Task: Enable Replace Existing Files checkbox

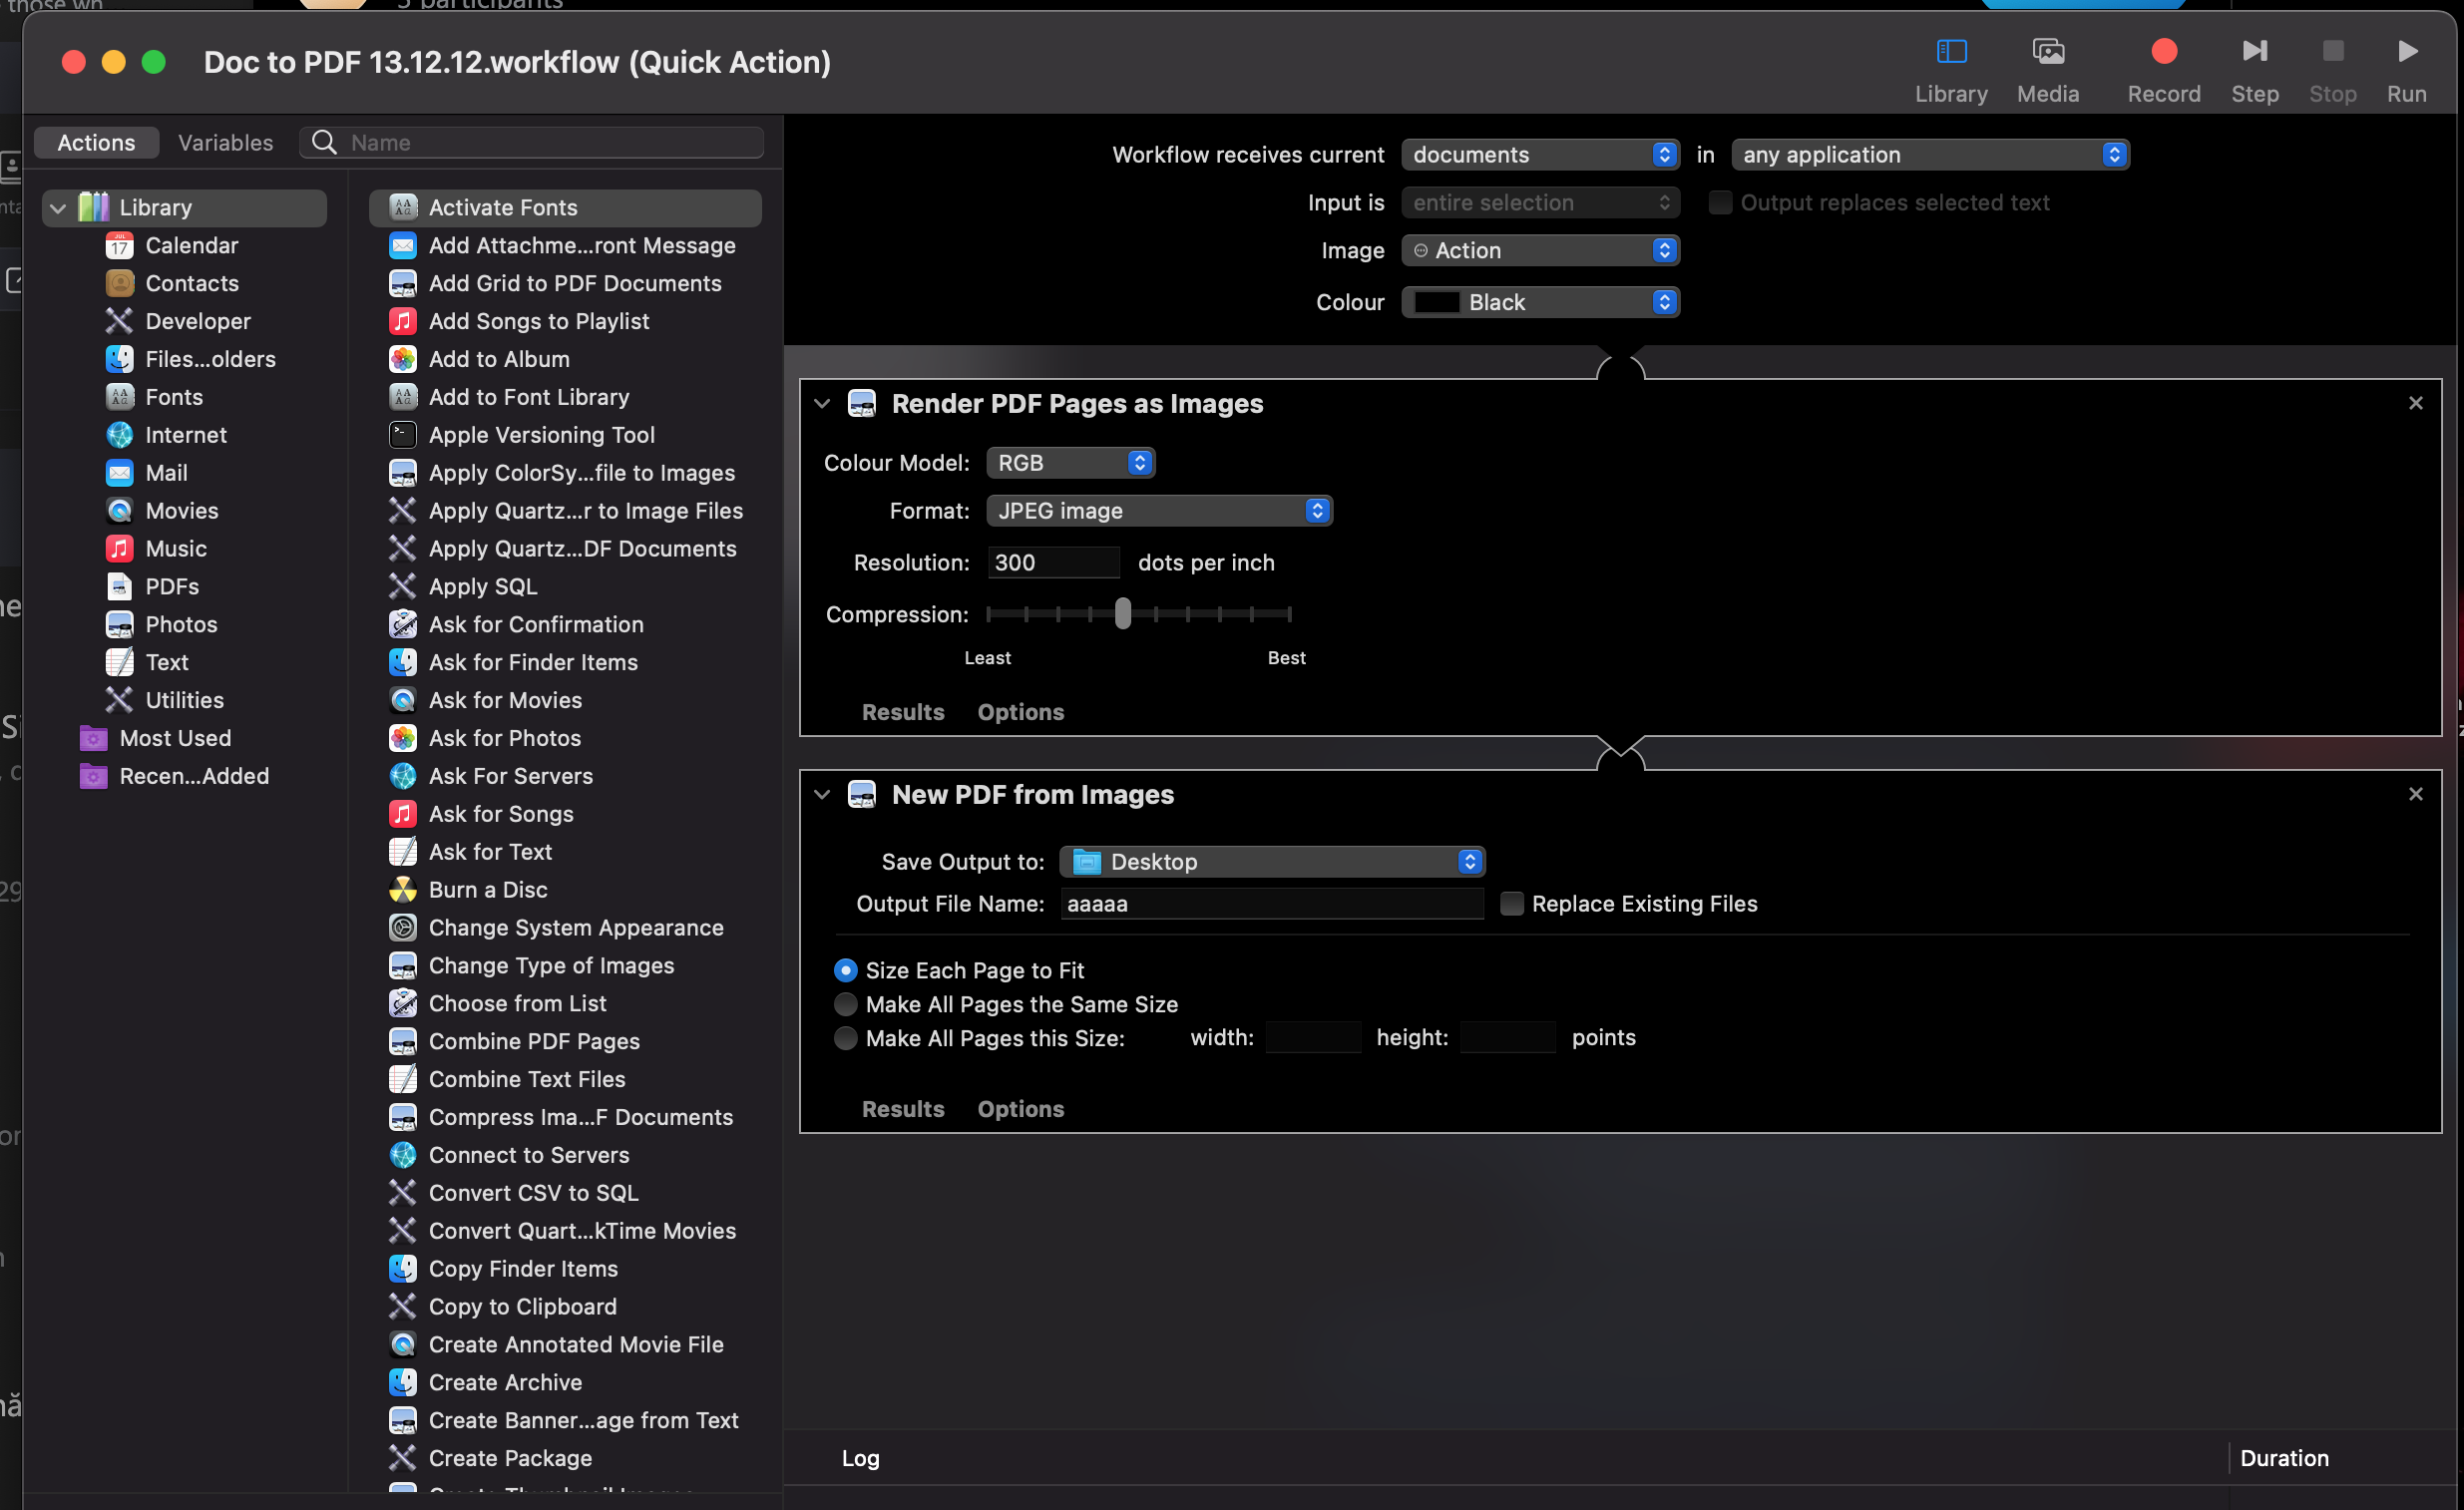Action: click(x=1512, y=904)
